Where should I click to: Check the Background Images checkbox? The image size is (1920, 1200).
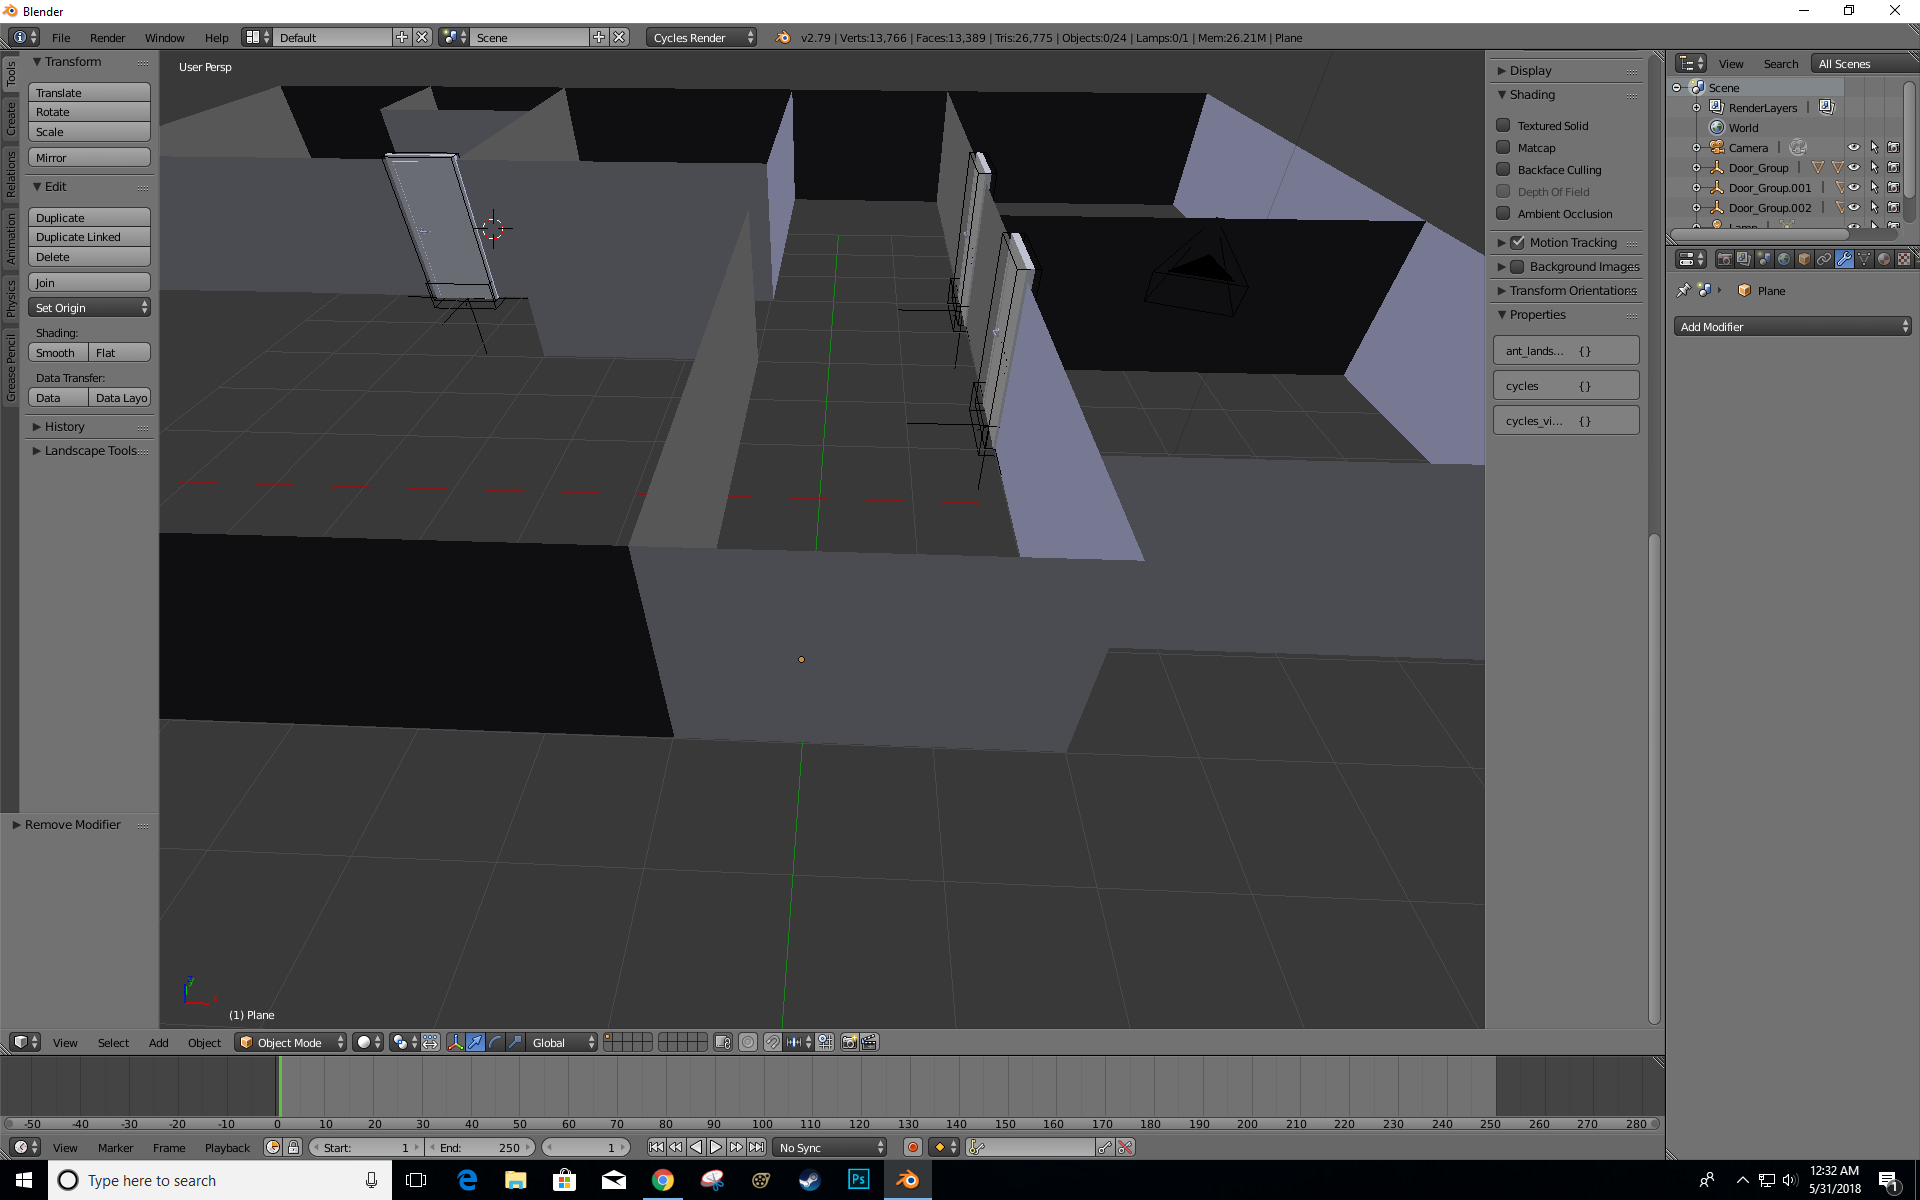[1518, 266]
